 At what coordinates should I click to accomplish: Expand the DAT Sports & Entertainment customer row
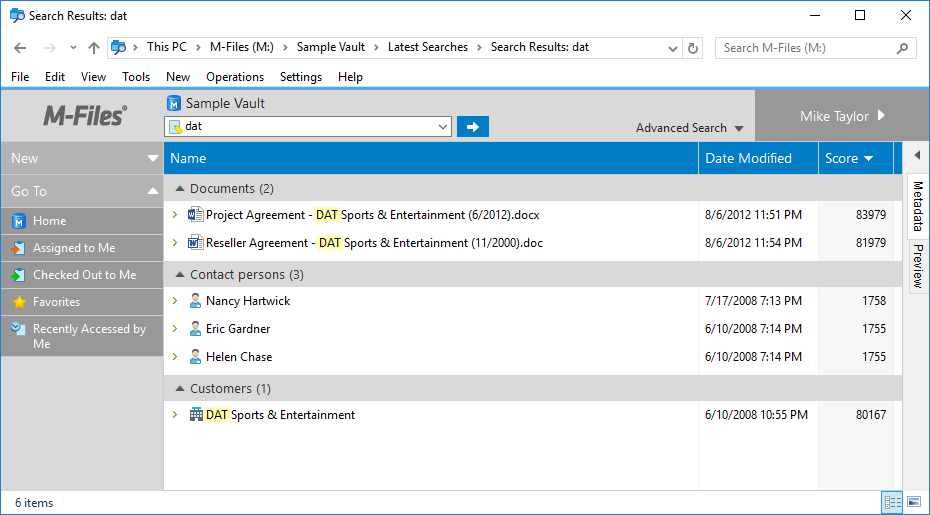coord(175,414)
